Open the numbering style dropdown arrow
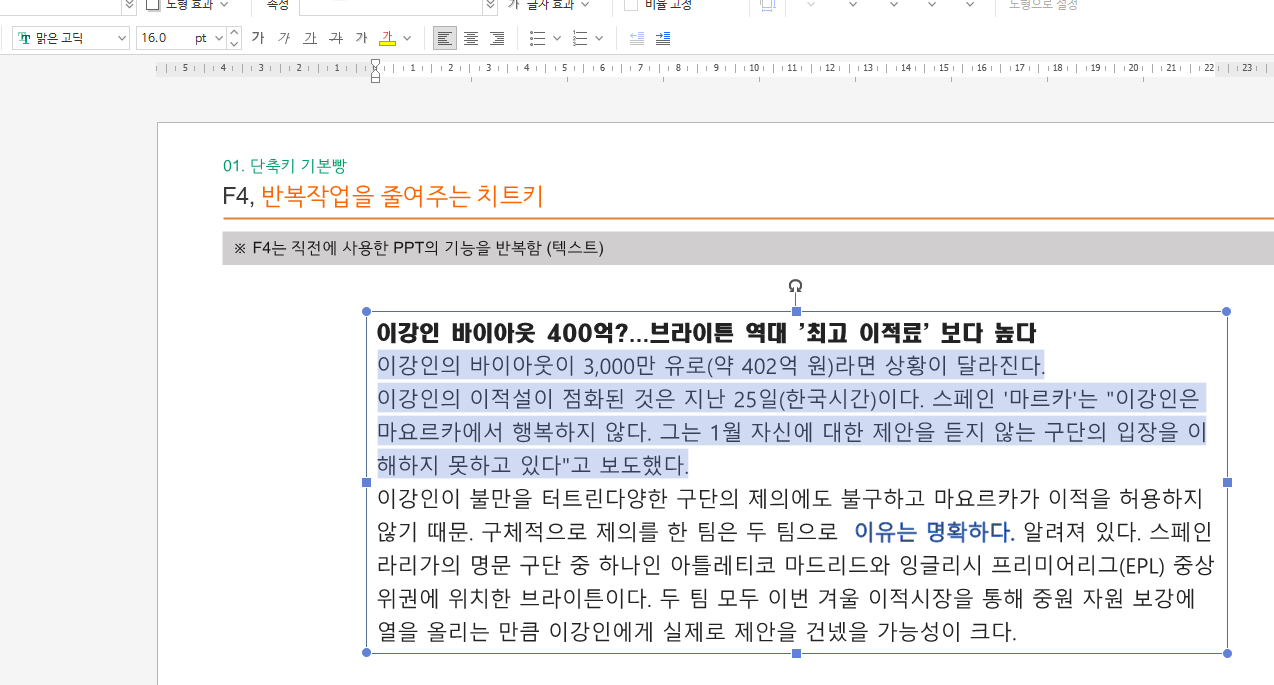 tap(598, 38)
